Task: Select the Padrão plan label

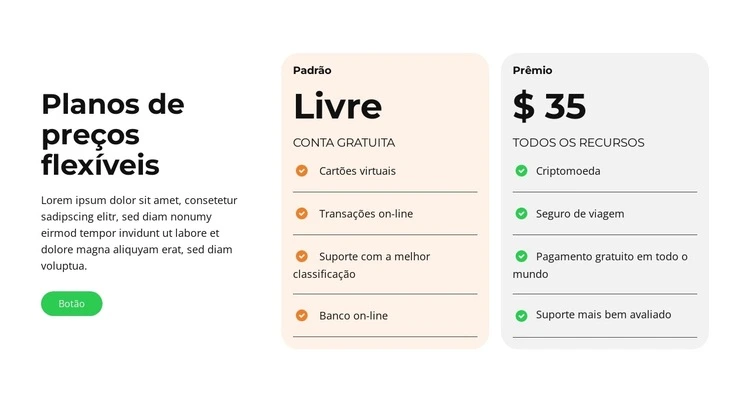Action: point(312,71)
